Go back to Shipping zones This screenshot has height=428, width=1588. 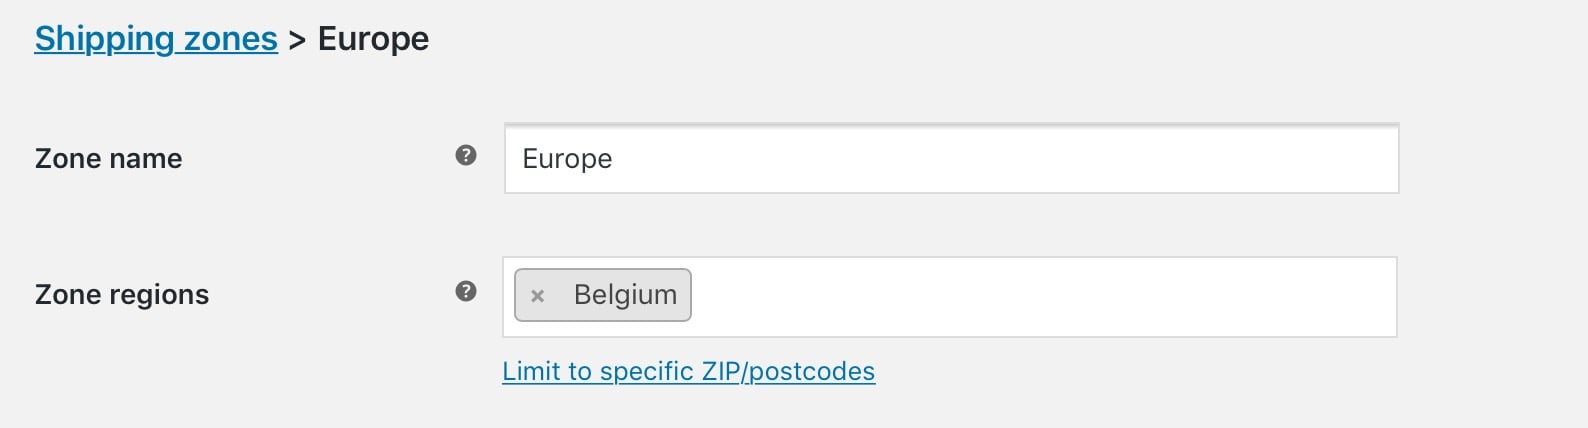click(156, 39)
